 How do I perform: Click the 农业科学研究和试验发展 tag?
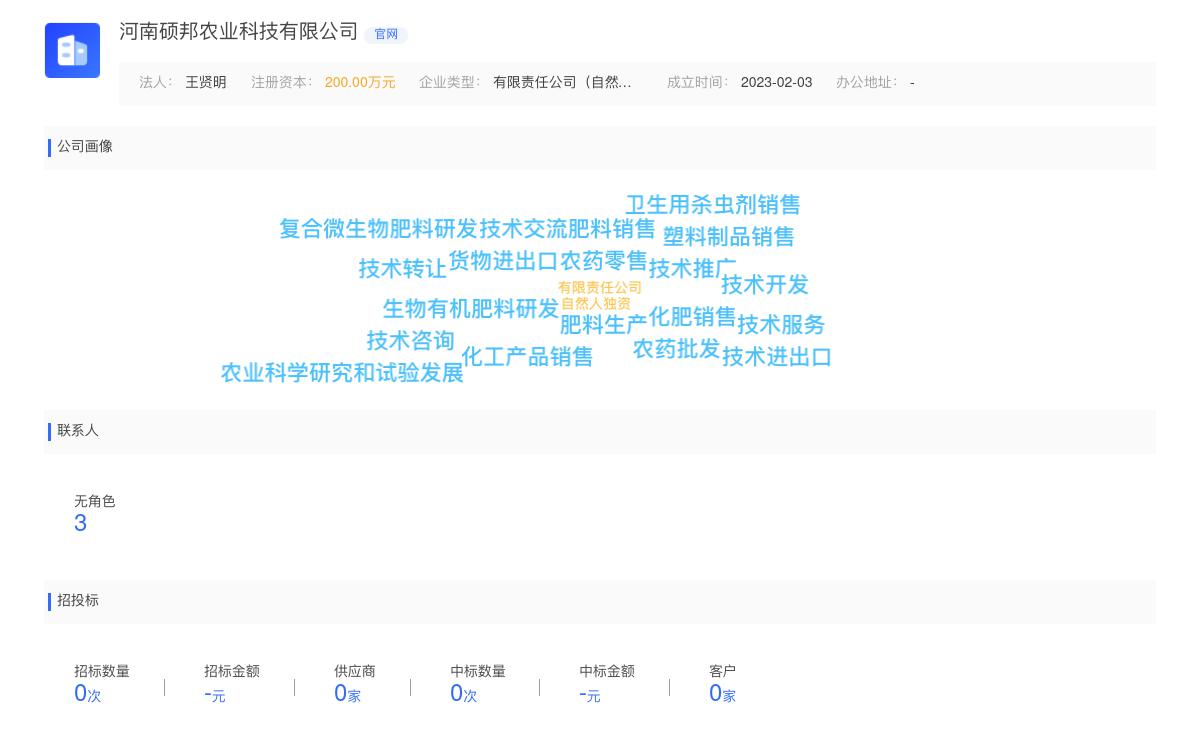tap(342, 373)
